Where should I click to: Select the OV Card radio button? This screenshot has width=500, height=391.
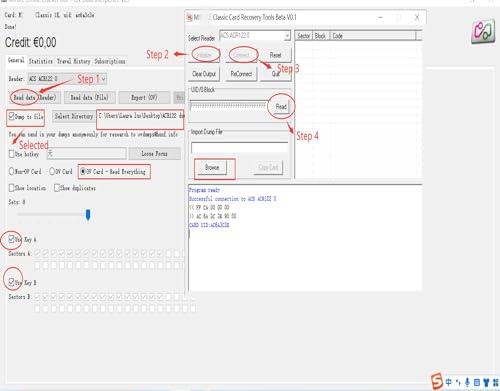(52, 171)
